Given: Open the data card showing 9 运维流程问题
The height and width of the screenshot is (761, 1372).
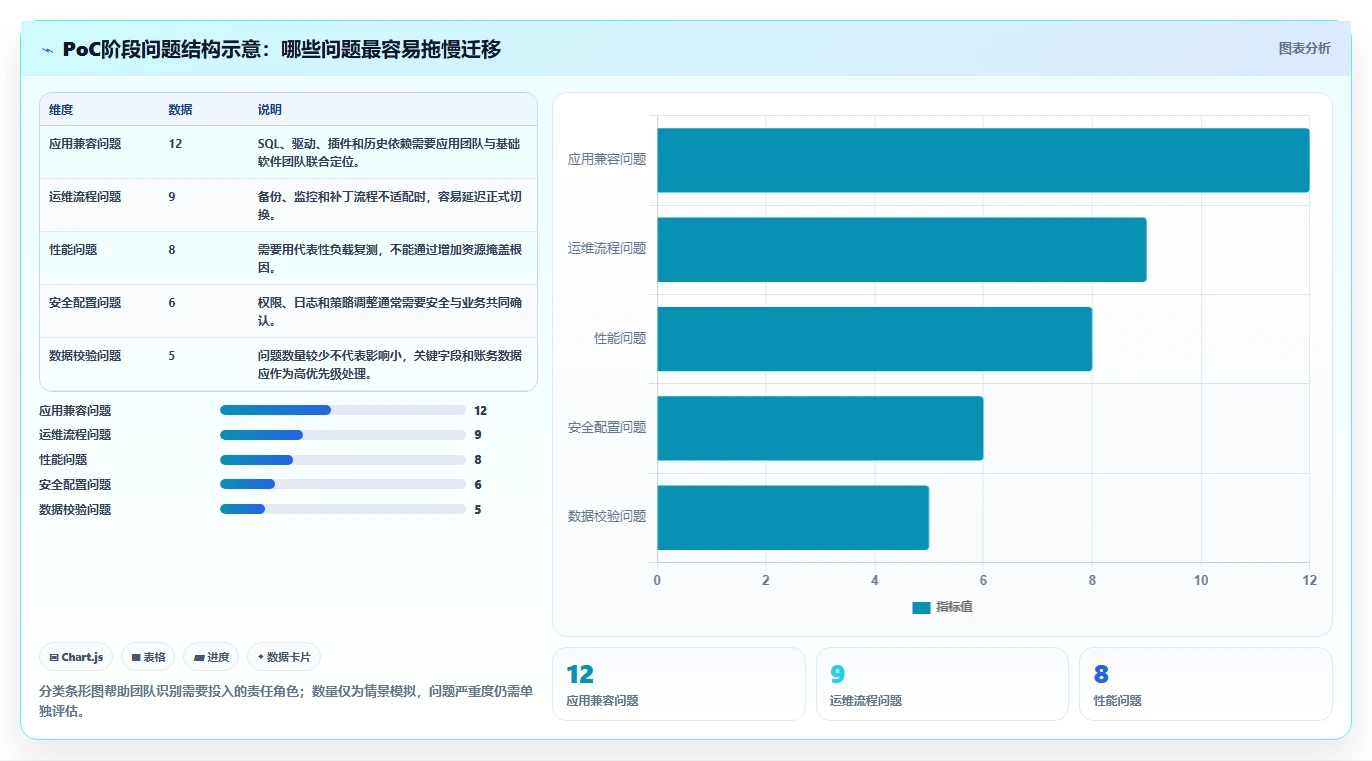Looking at the screenshot, I should coord(942,684).
